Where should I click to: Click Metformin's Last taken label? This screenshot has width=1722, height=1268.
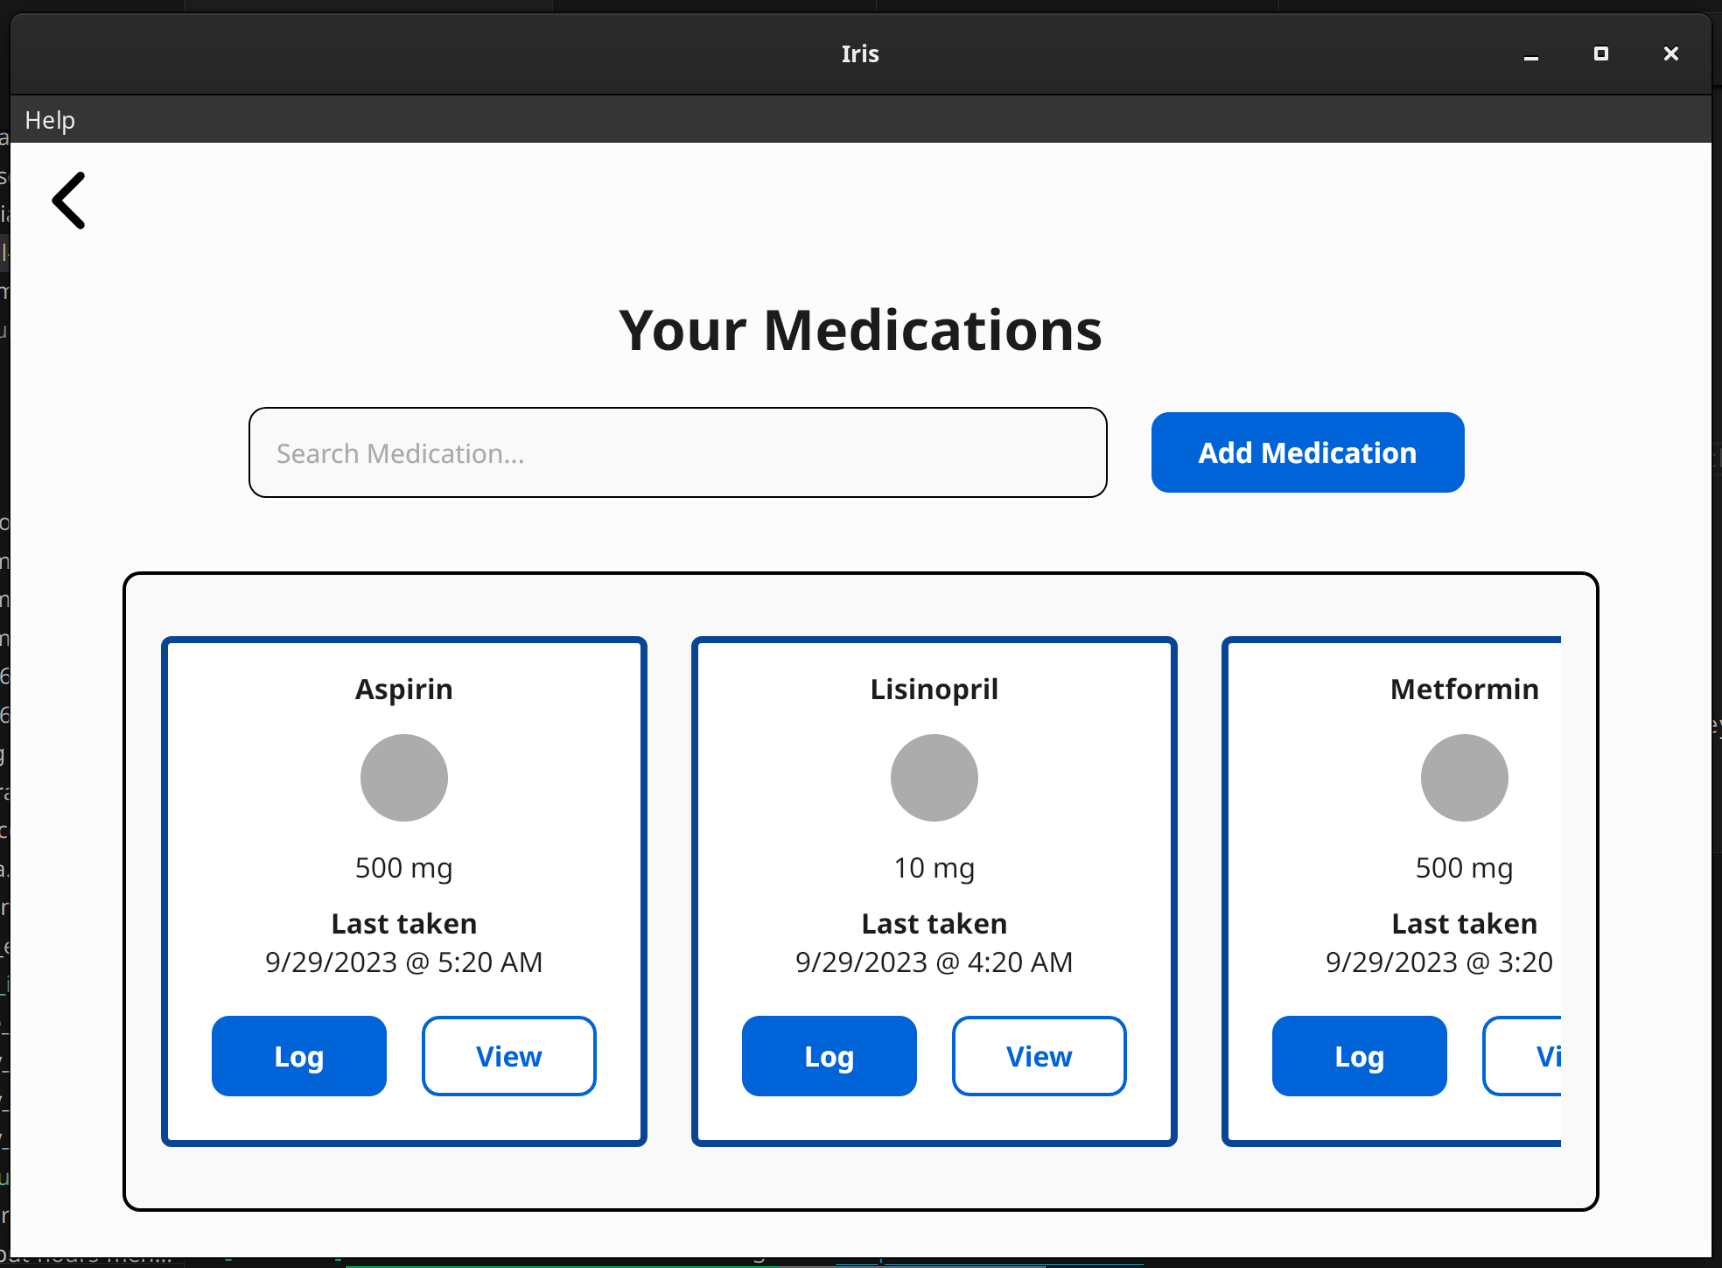(x=1464, y=923)
